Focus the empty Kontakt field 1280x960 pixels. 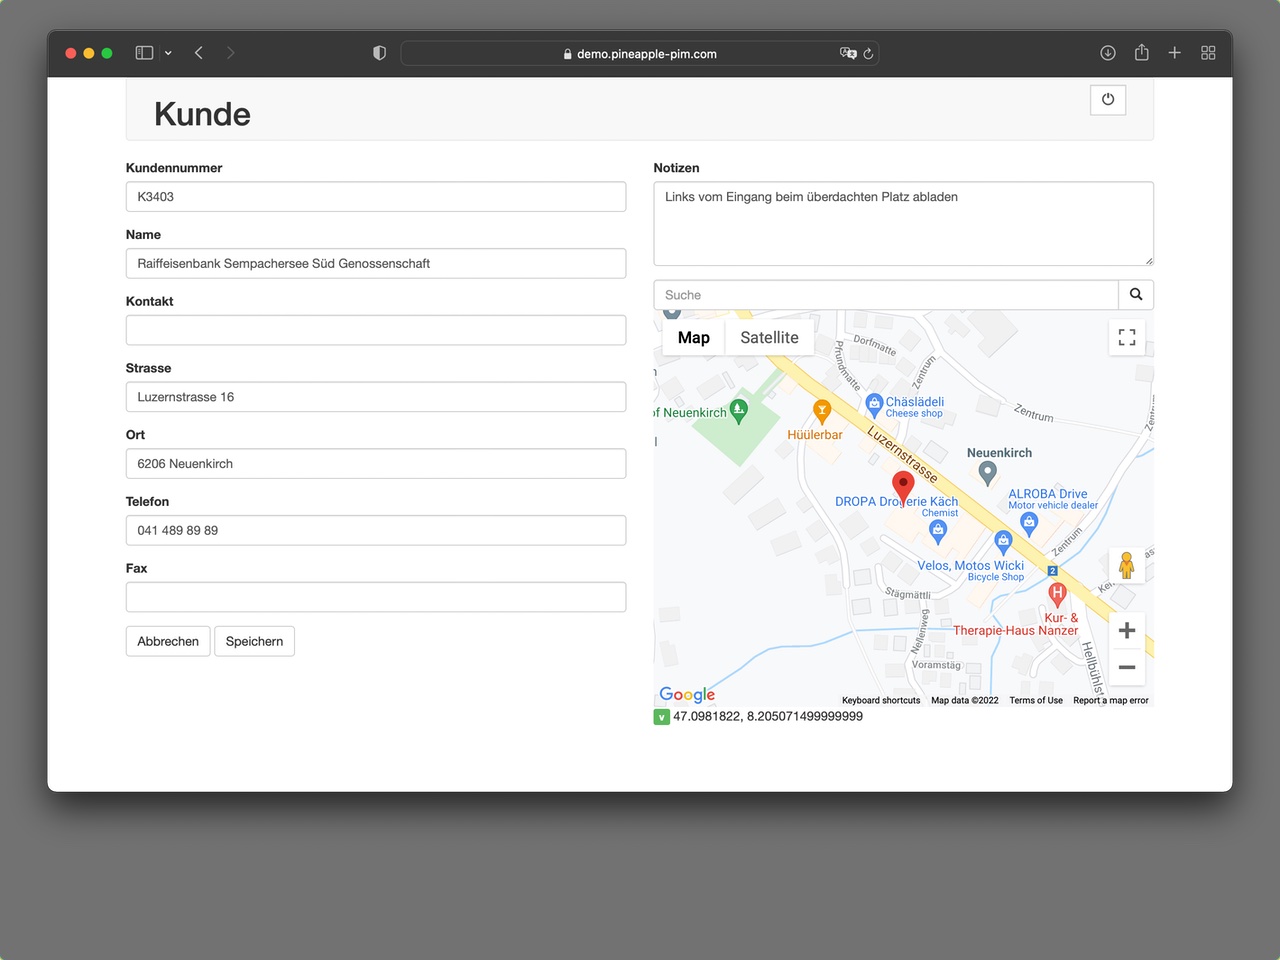[376, 330]
